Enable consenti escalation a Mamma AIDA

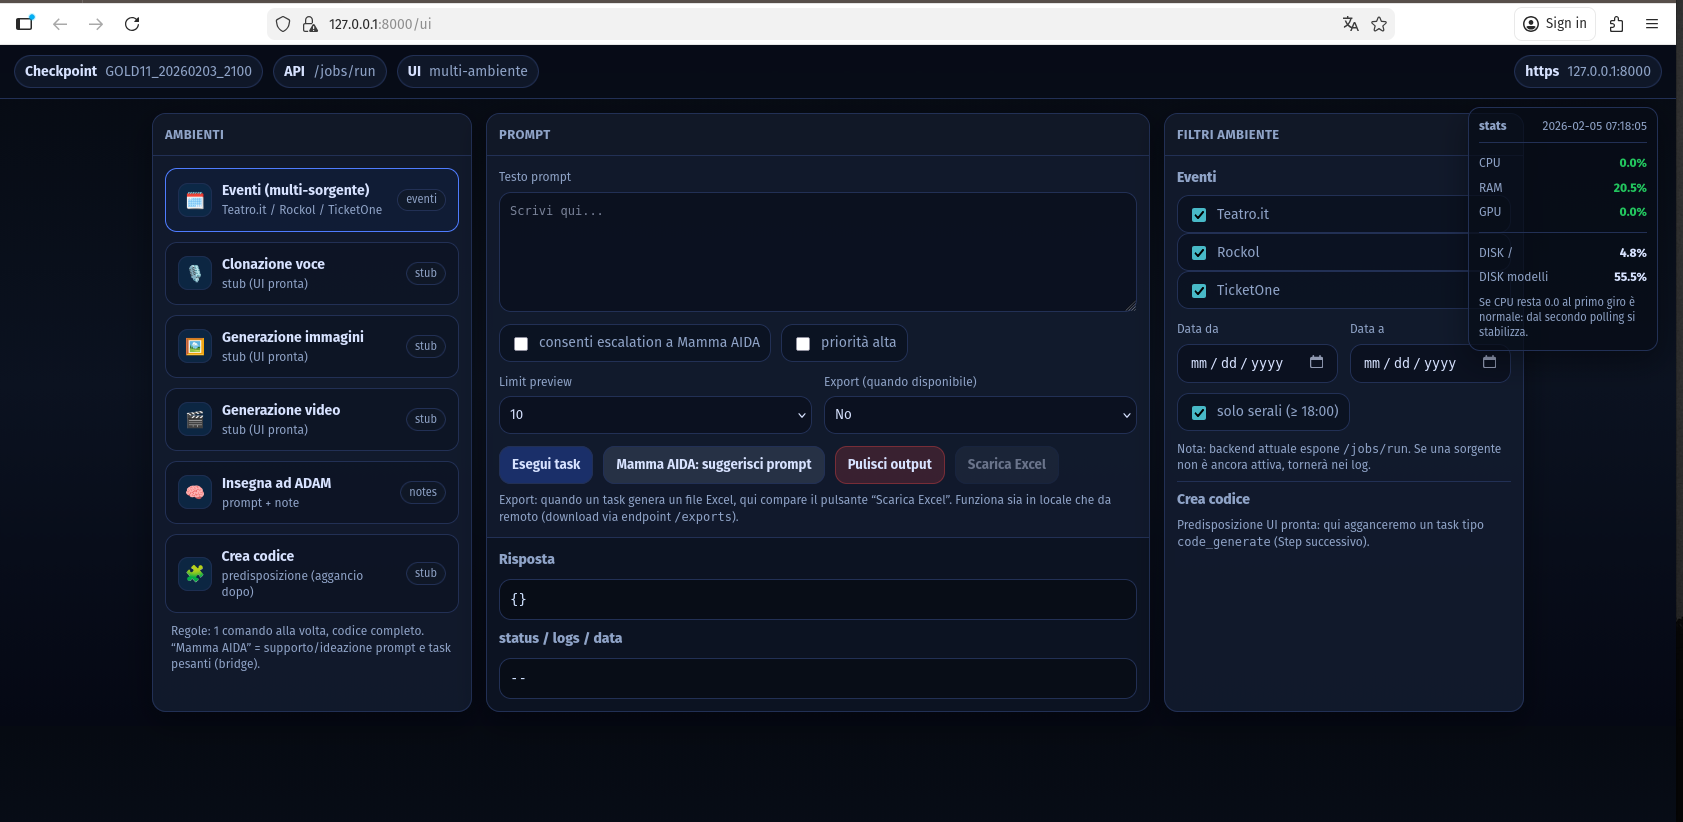point(521,344)
